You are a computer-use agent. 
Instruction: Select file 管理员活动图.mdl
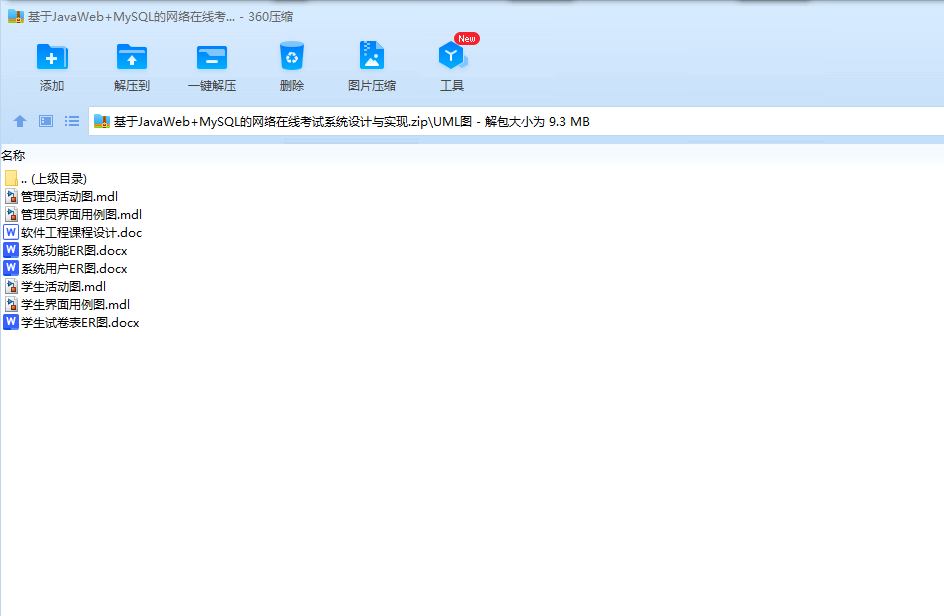[61, 196]
